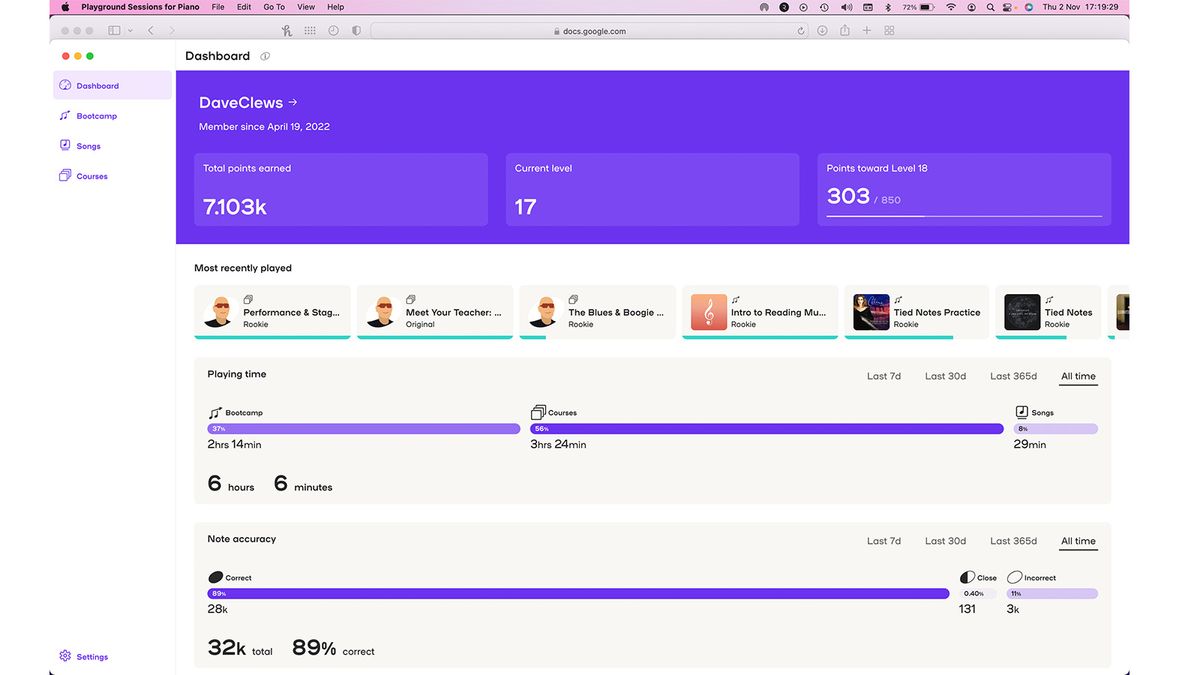The height and width of the screenshot is (675, 1200).
Task: Open the Go To menu
Action: [274, 7]
